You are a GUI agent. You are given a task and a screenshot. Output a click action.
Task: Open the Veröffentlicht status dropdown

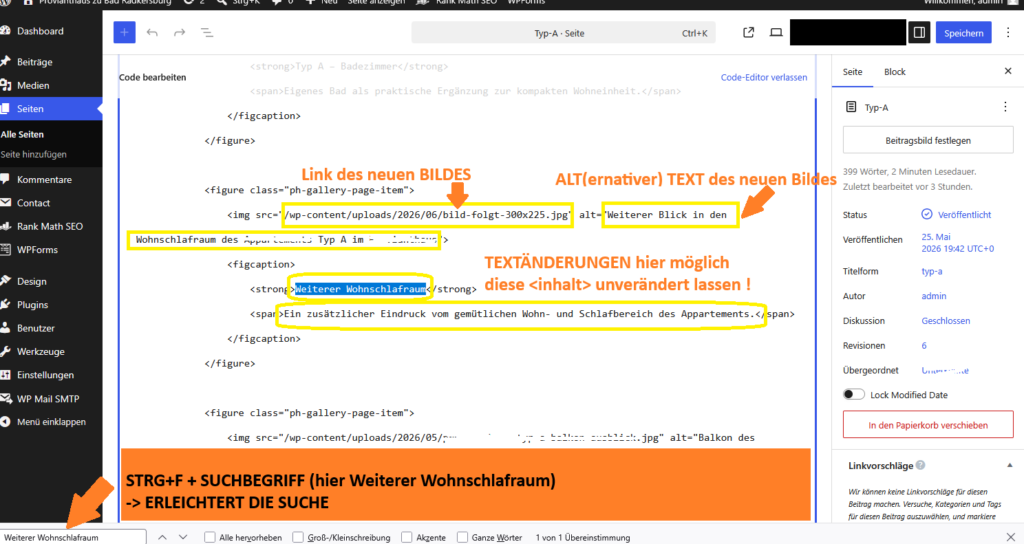click(x=964, y=214)
